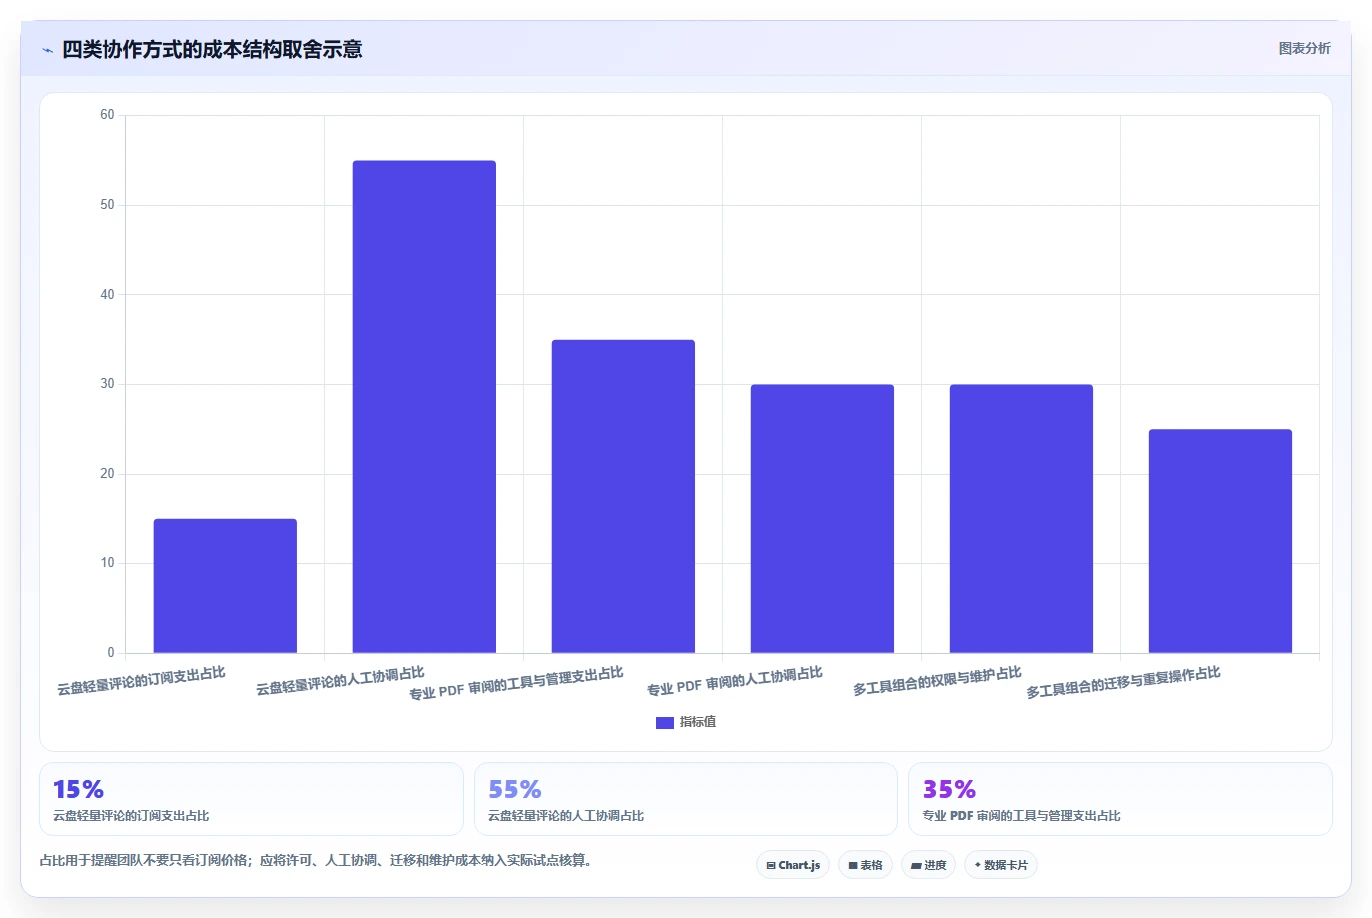Click the x-axis label 多工具组合的权限与维护占比
The height and width of the screenshot is (918, 1372).
tap(937, 681)
